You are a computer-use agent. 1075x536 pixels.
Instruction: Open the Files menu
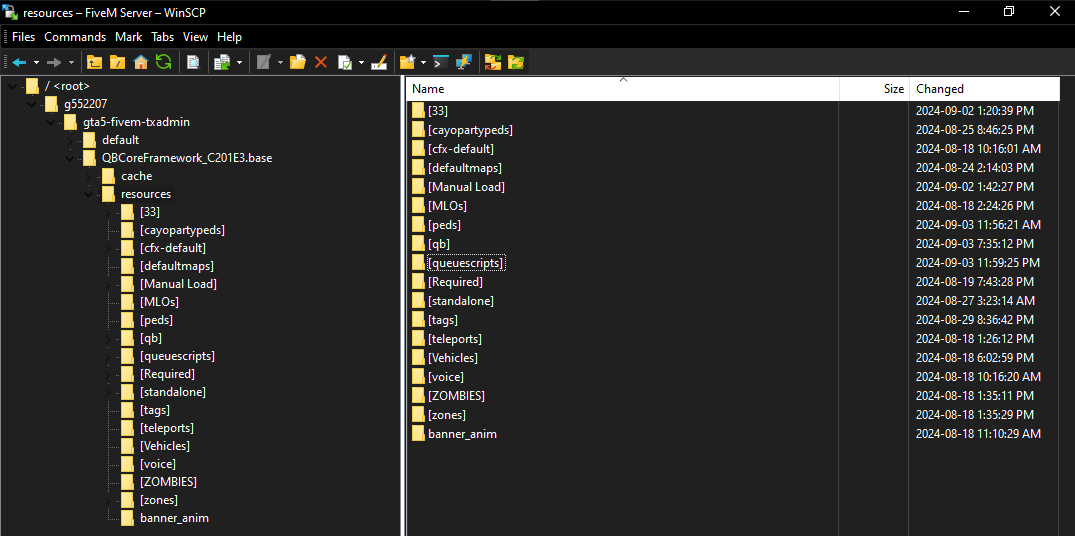coord(23,37)
